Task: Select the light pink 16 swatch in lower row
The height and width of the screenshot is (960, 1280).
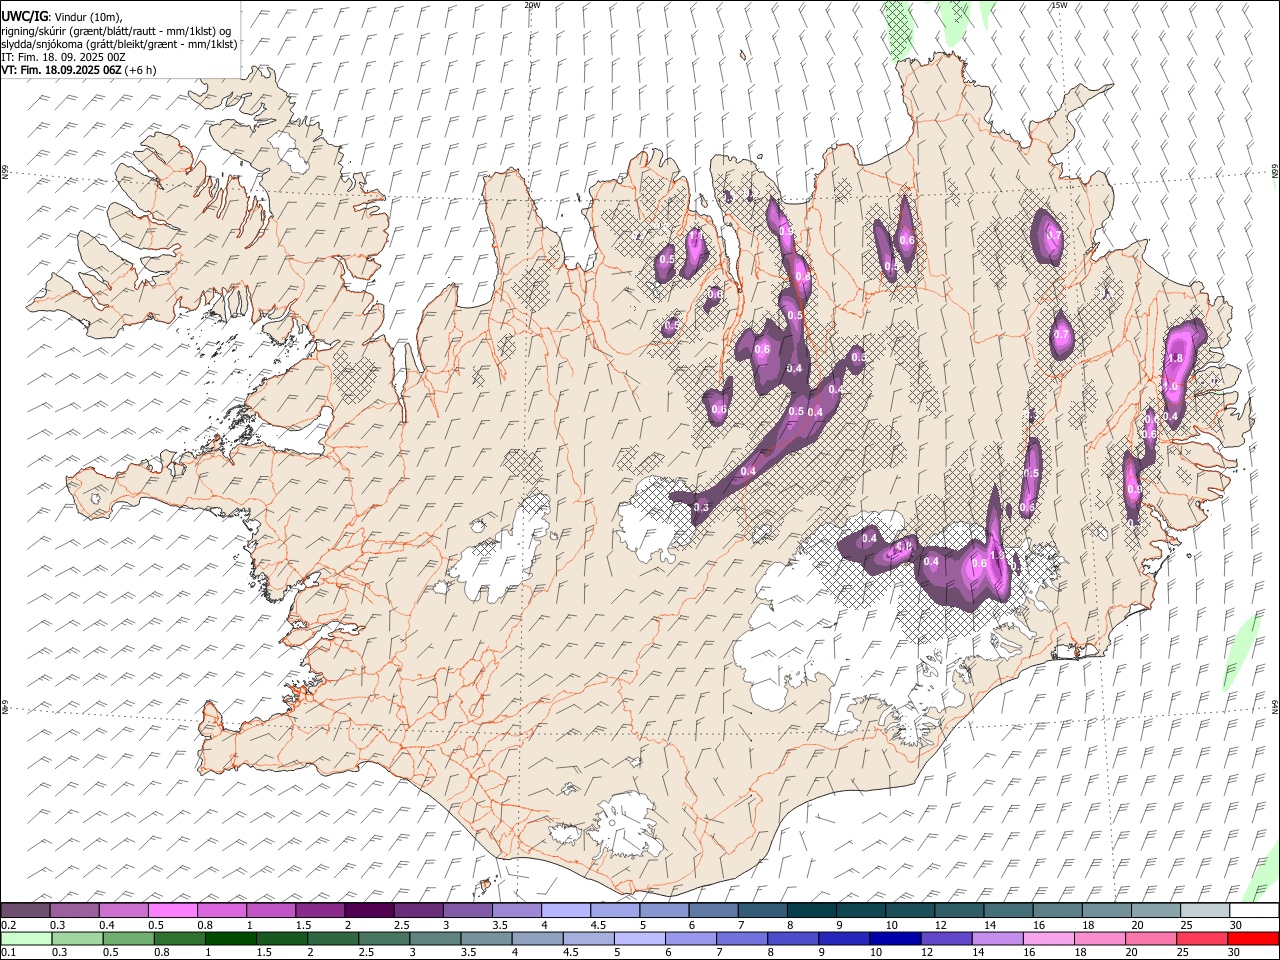Action: (1048, 938)
